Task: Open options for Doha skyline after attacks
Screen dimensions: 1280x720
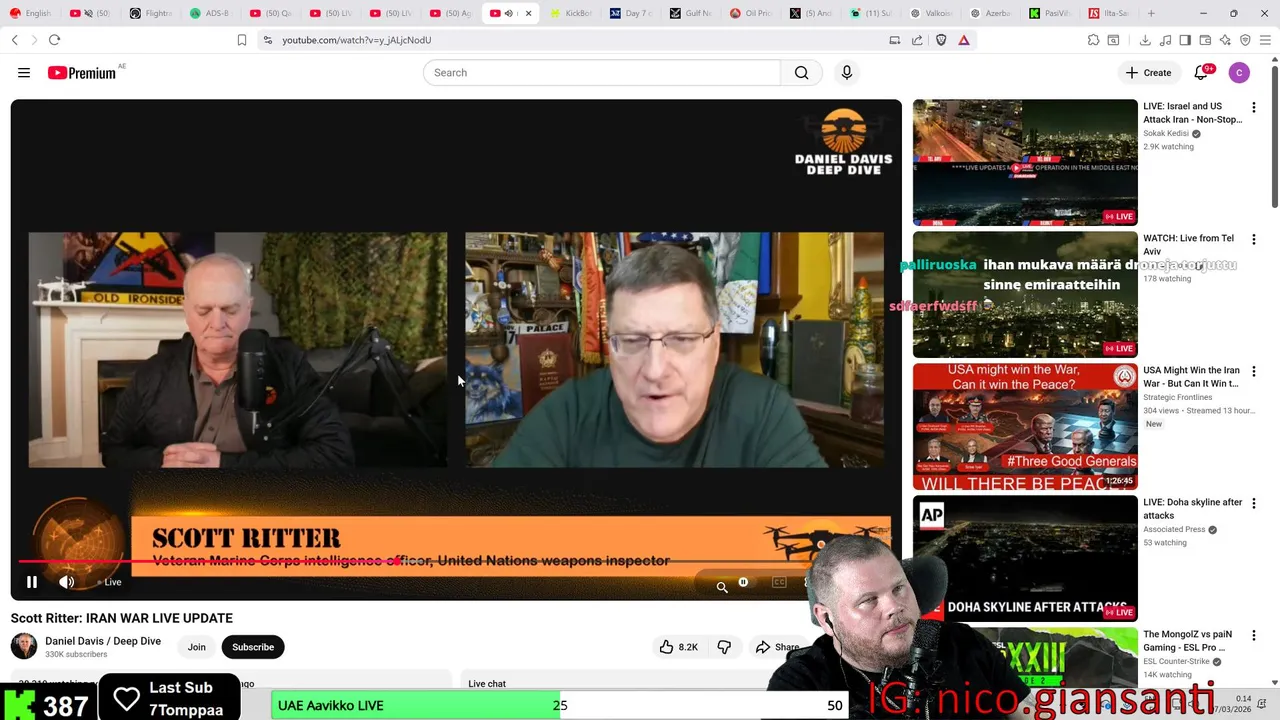Action: 1254,503
